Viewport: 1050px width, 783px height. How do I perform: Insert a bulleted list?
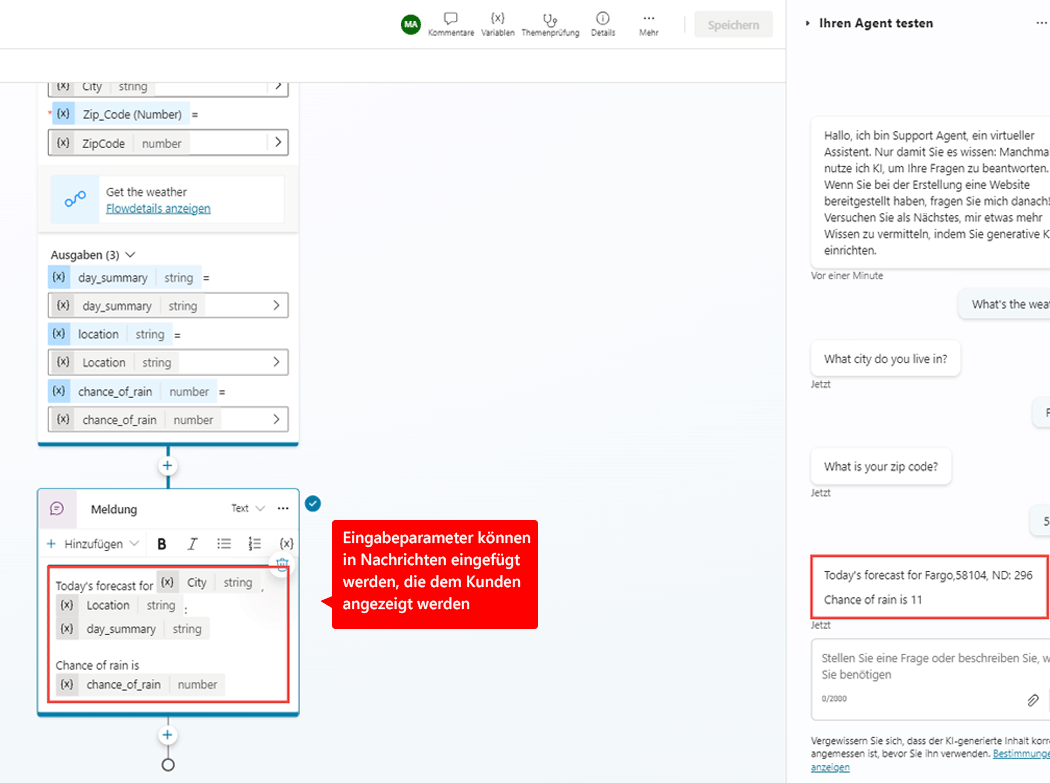click(224, 544)
